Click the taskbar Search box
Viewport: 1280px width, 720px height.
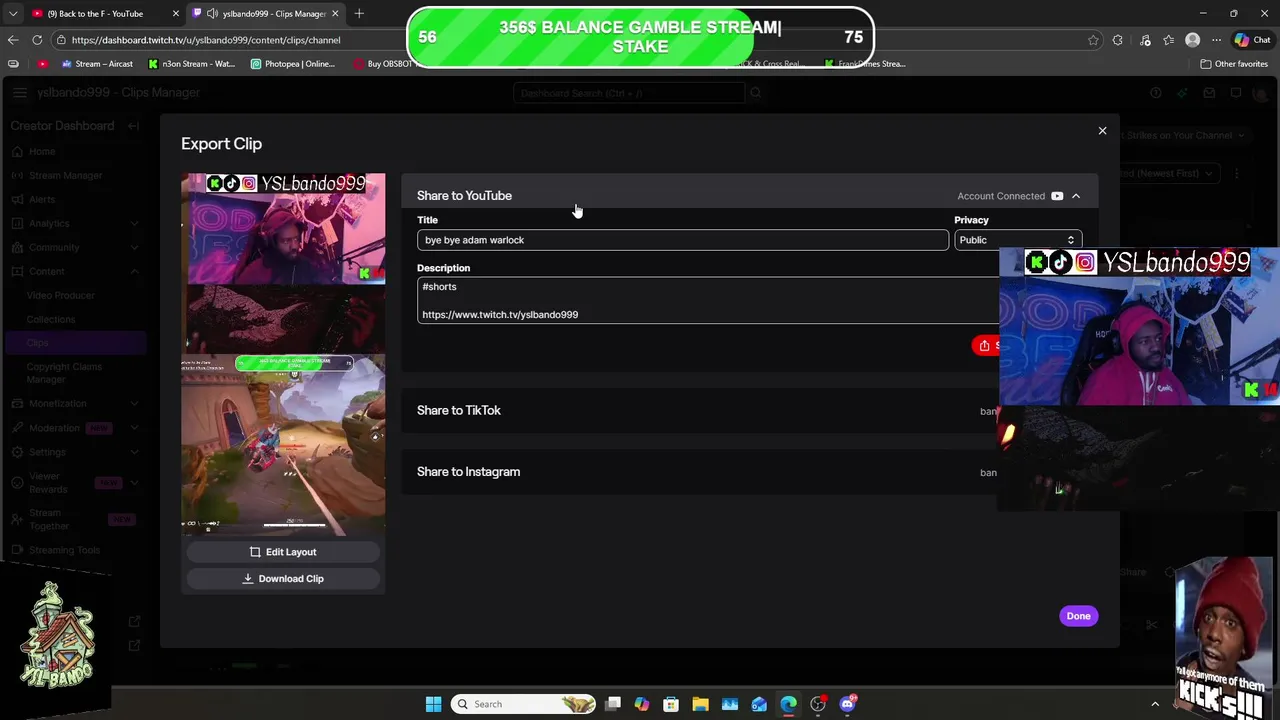523,704
